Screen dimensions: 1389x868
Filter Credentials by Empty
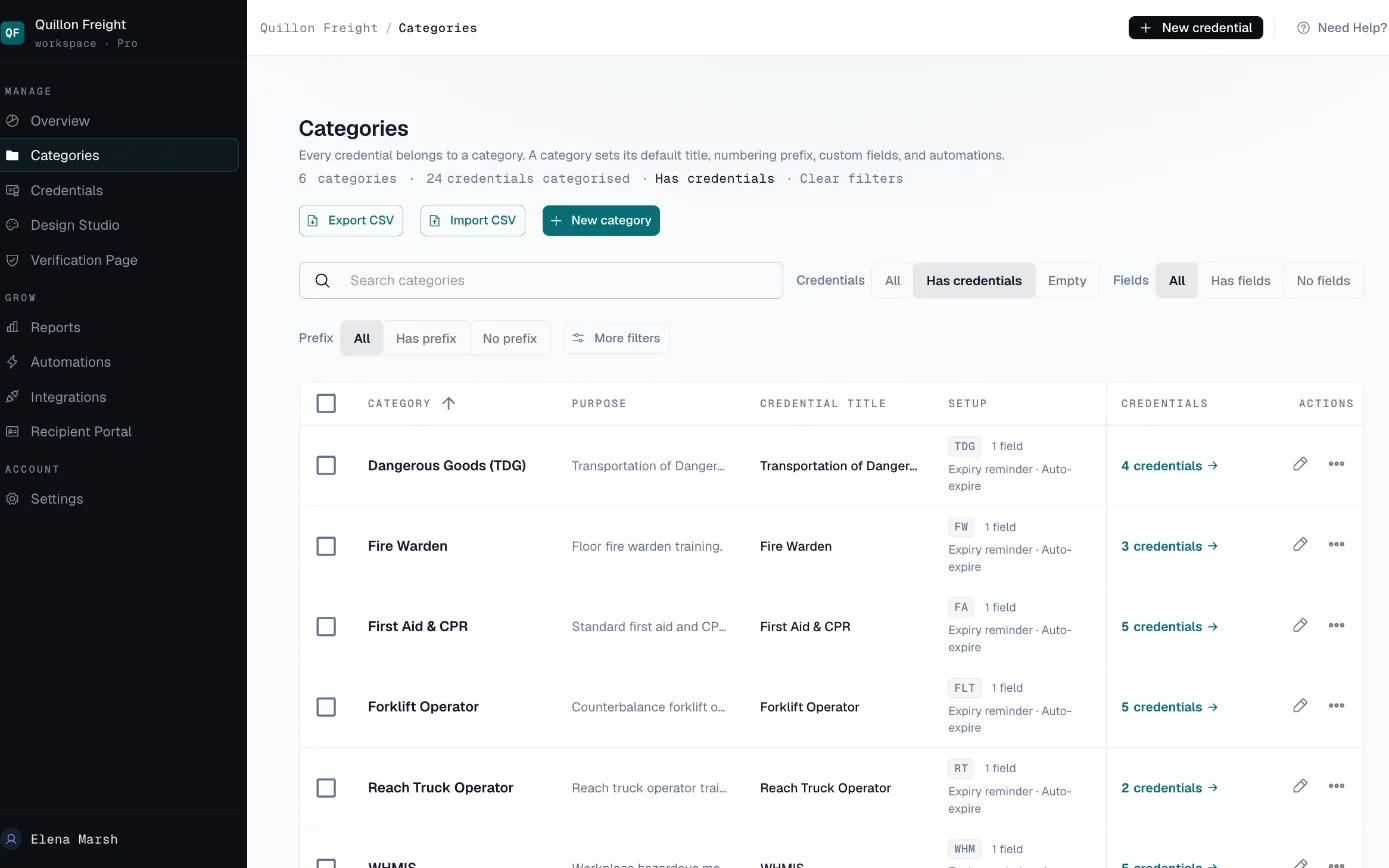1067,281
